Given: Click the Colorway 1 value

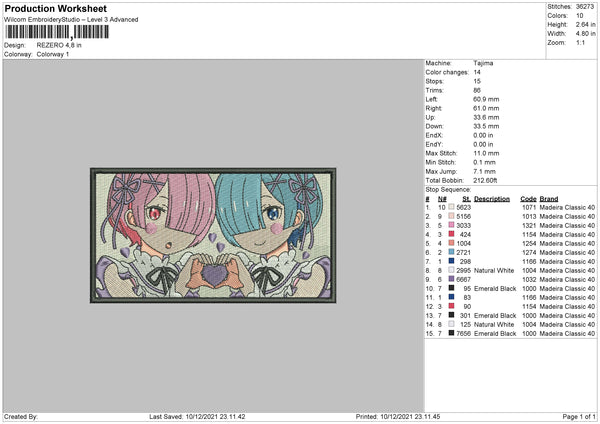Looking at the screenshot, I should (53, 54).
